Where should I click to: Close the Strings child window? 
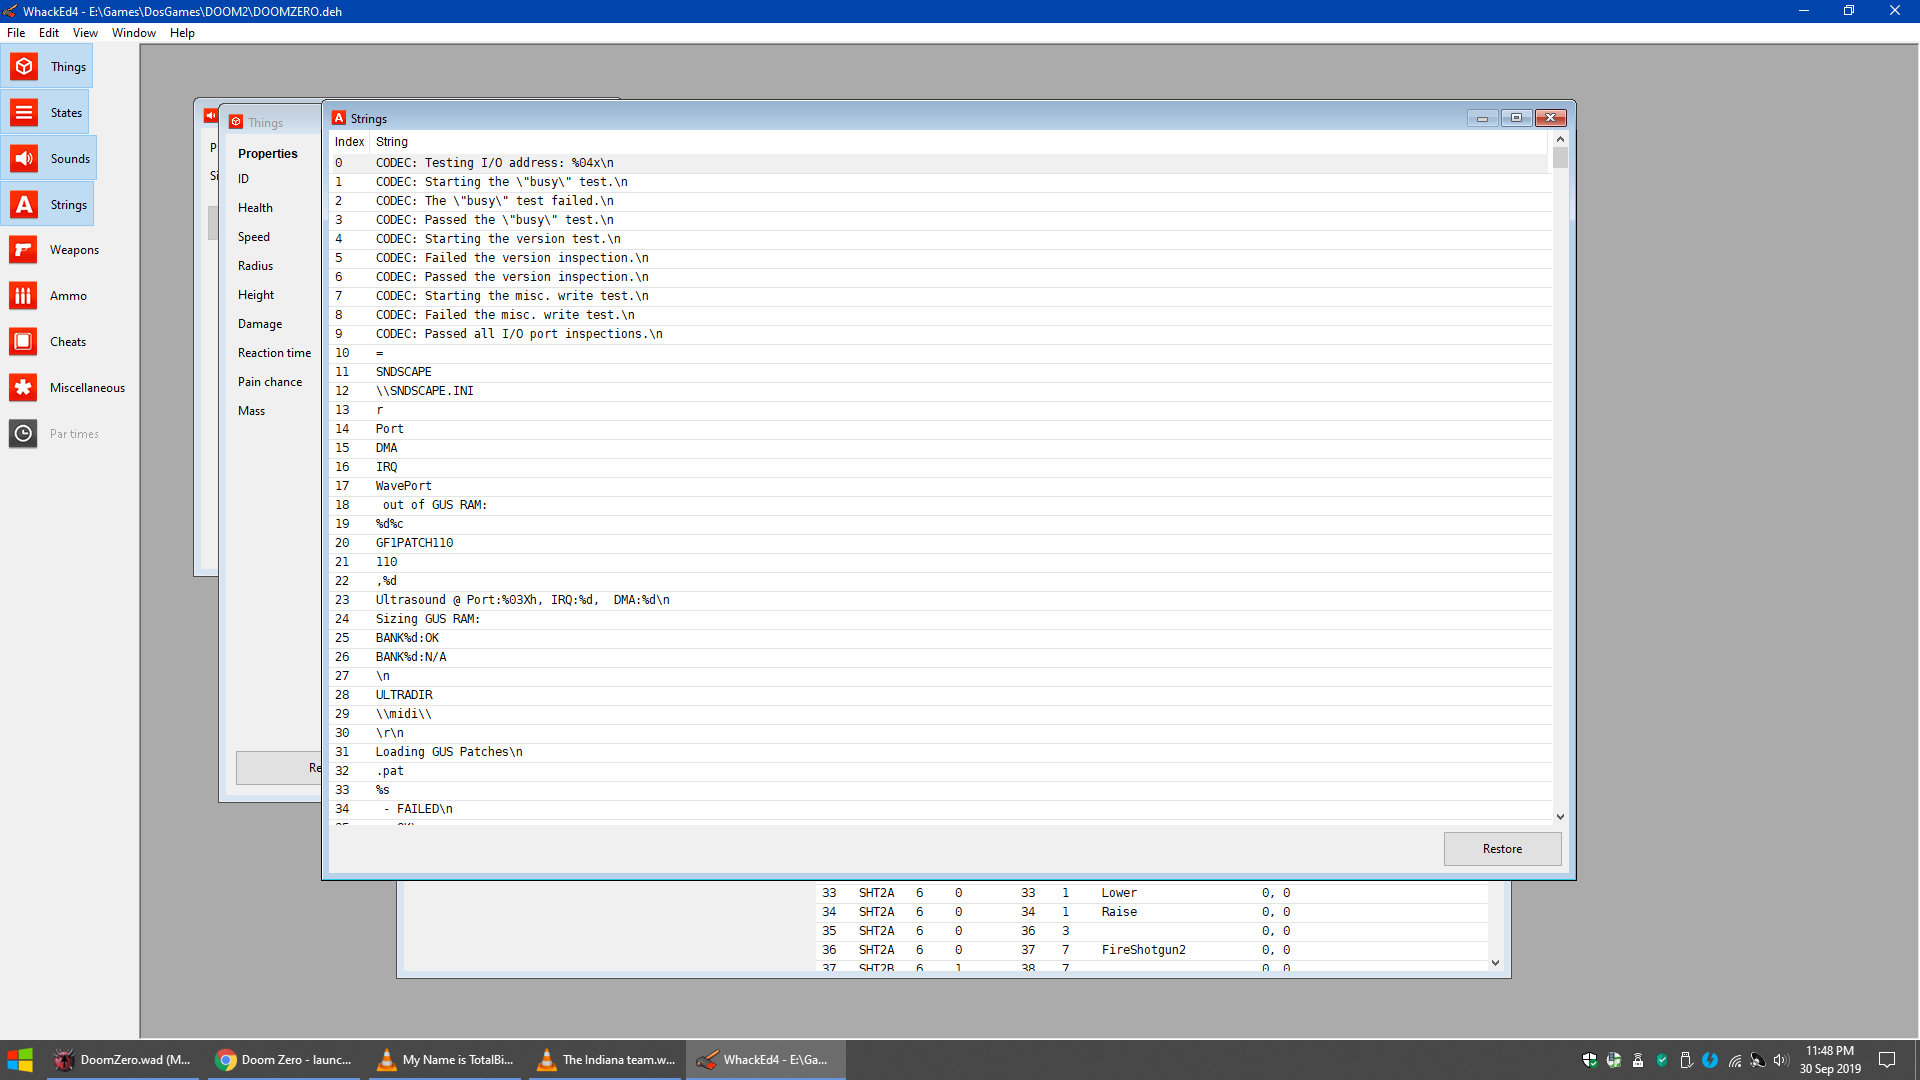tap(1551, 118)
